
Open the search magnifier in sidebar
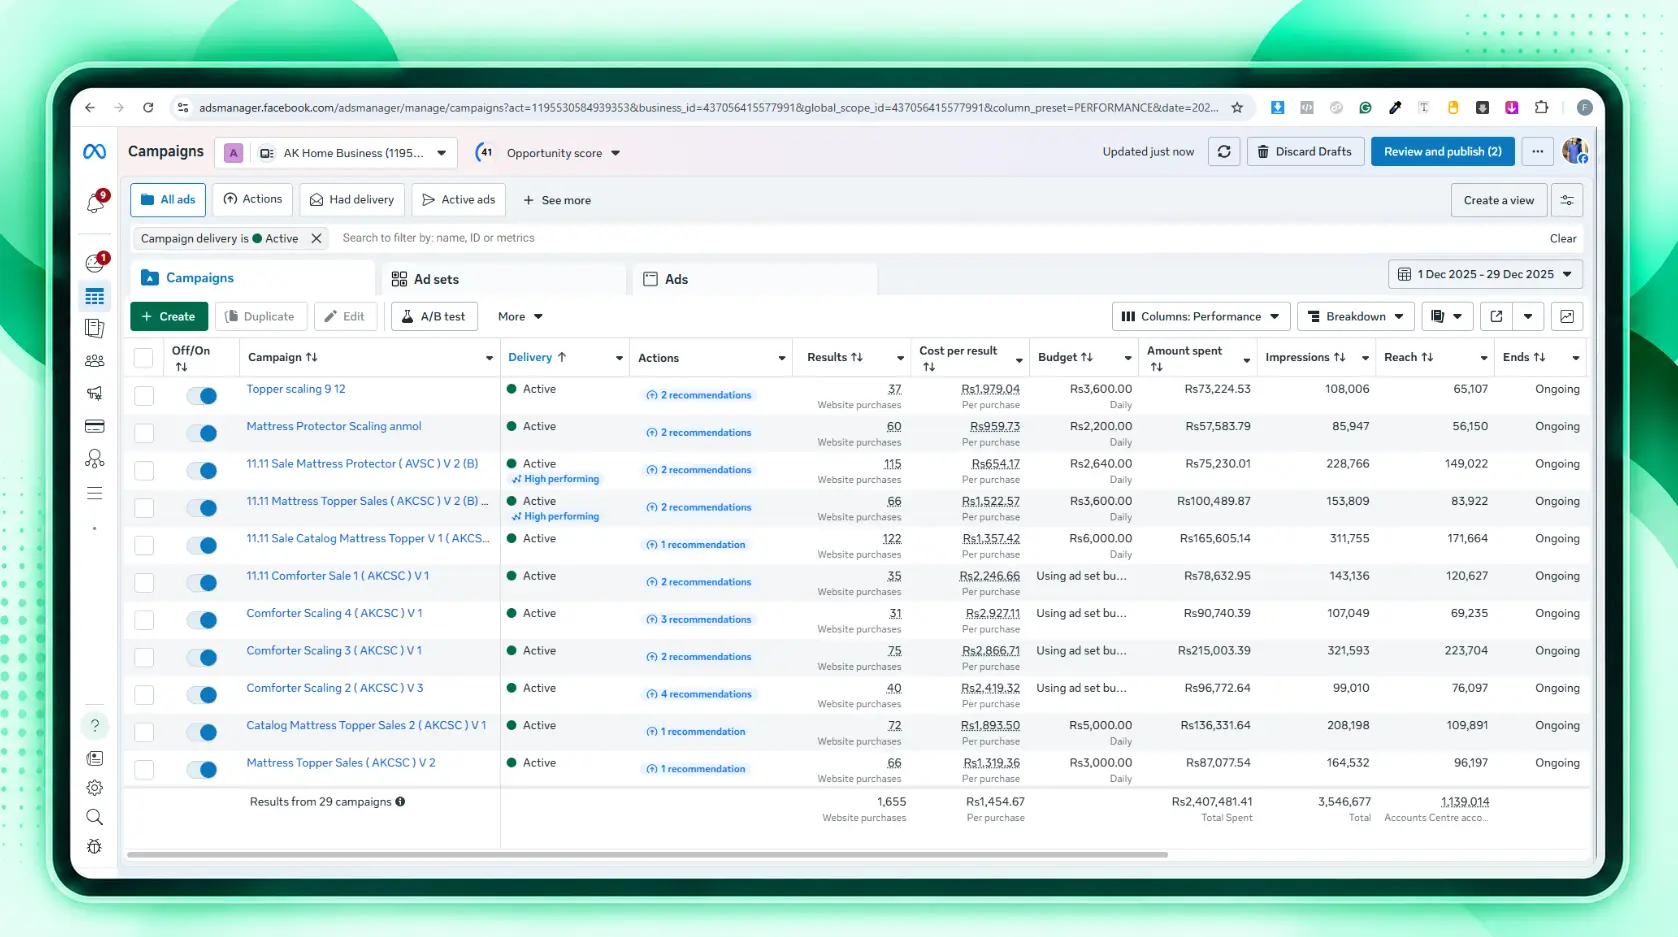click(95, 817)
